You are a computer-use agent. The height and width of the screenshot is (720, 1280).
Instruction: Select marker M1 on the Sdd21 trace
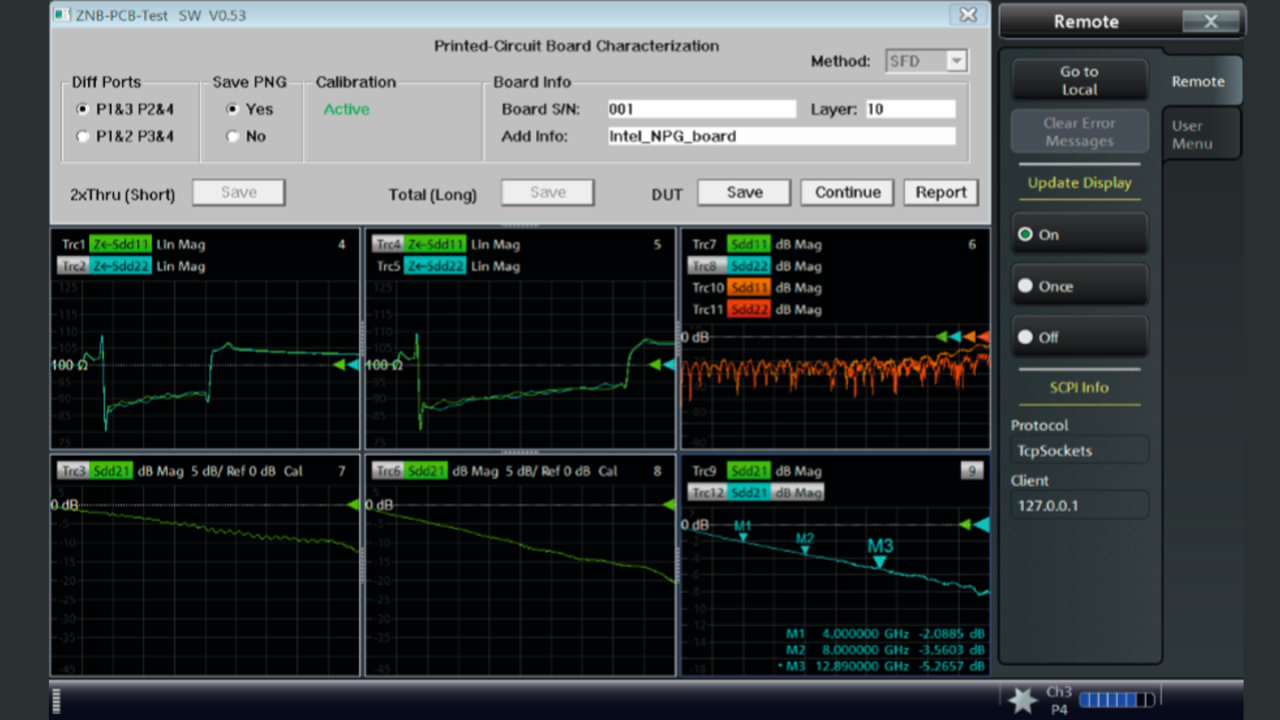click(x=742, y=537)
